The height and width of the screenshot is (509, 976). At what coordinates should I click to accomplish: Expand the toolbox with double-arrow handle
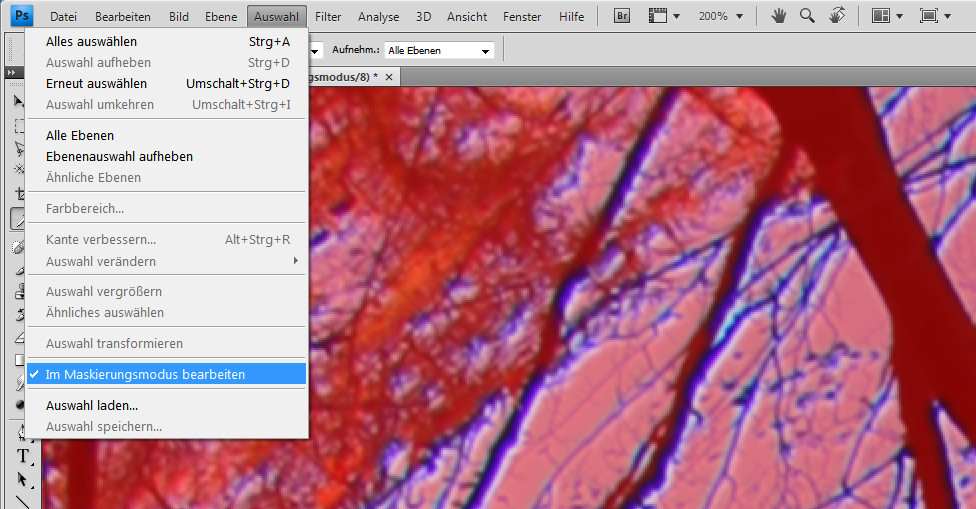[13, 72]
